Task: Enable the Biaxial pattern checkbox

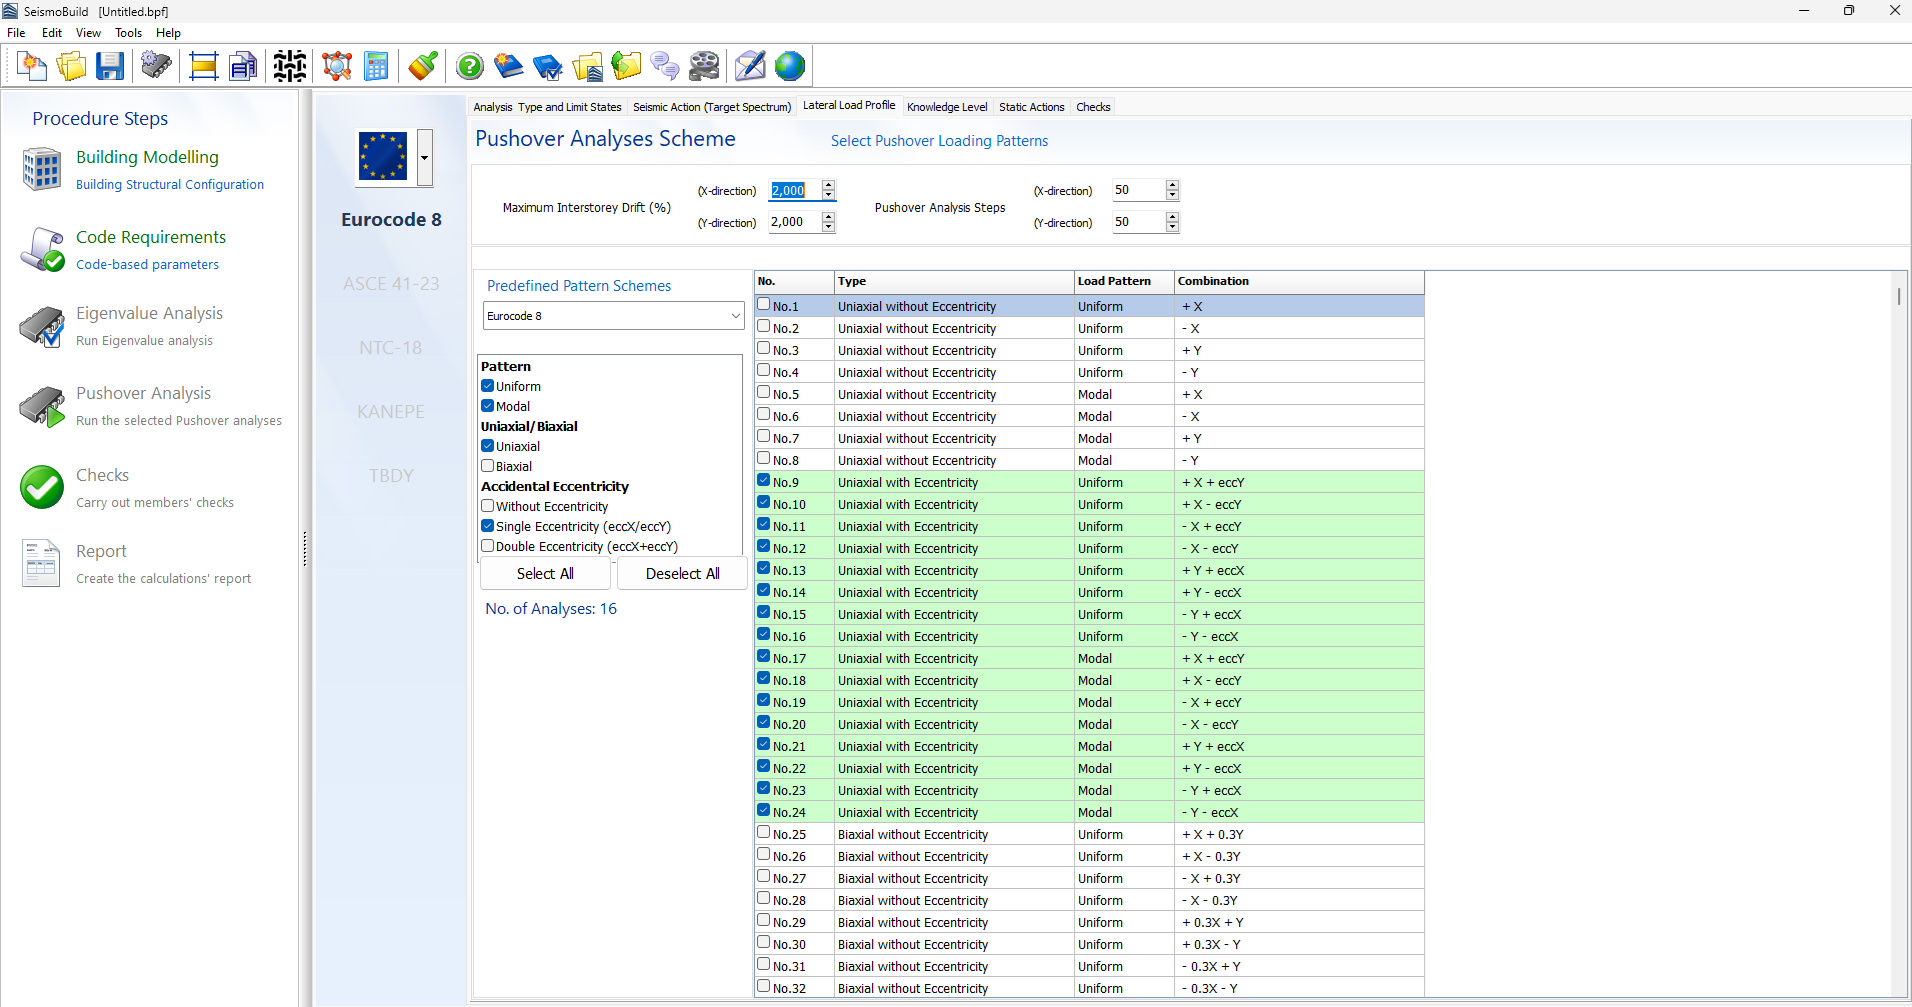Action: (x=488, y=466)
